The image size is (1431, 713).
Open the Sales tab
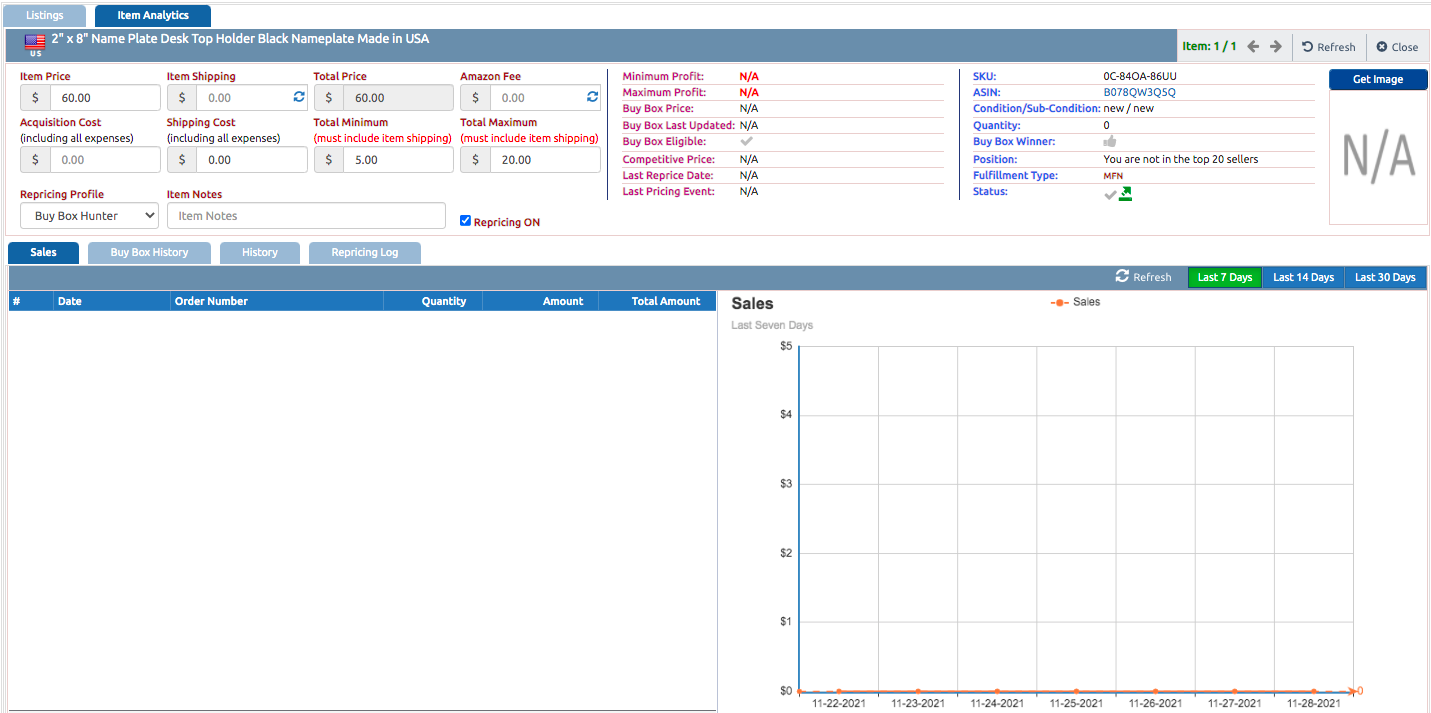pyautogui.click(x=43, y=253)
